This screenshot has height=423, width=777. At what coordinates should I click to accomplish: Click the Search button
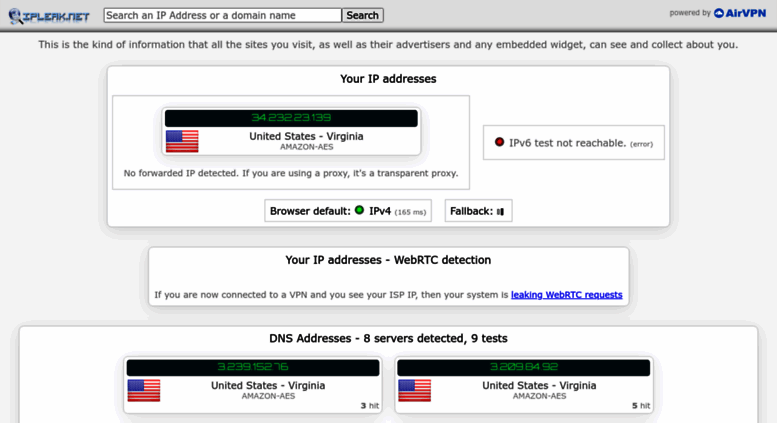(362, 15)
